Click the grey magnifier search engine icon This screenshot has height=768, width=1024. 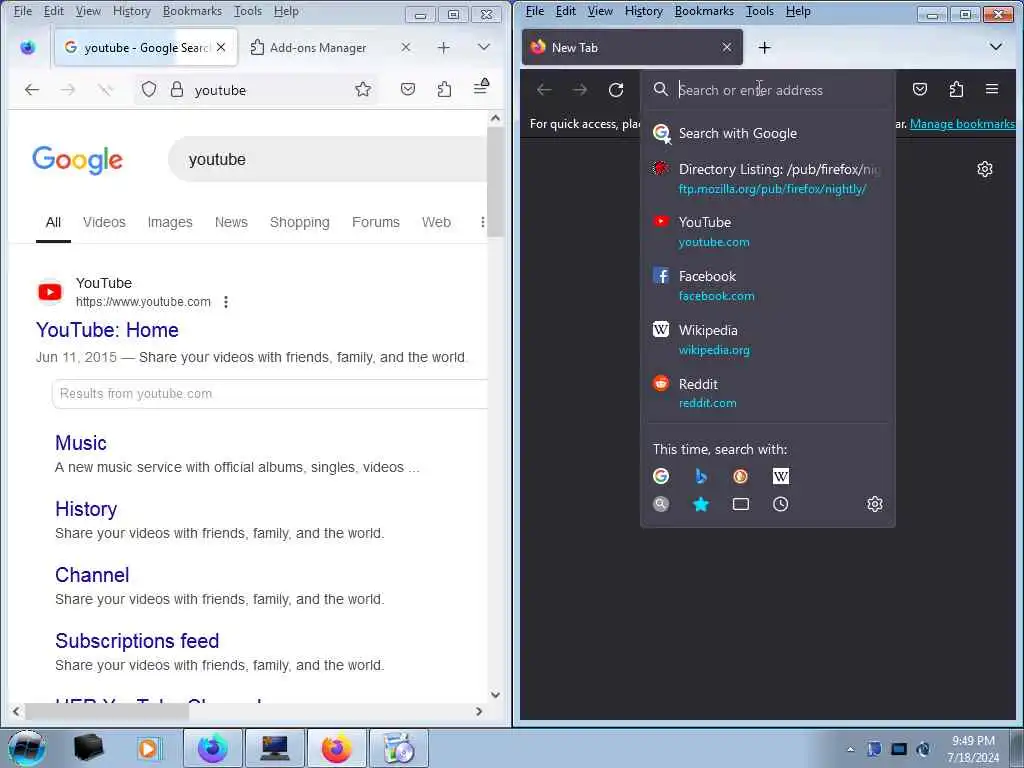[x=661, y=504]
